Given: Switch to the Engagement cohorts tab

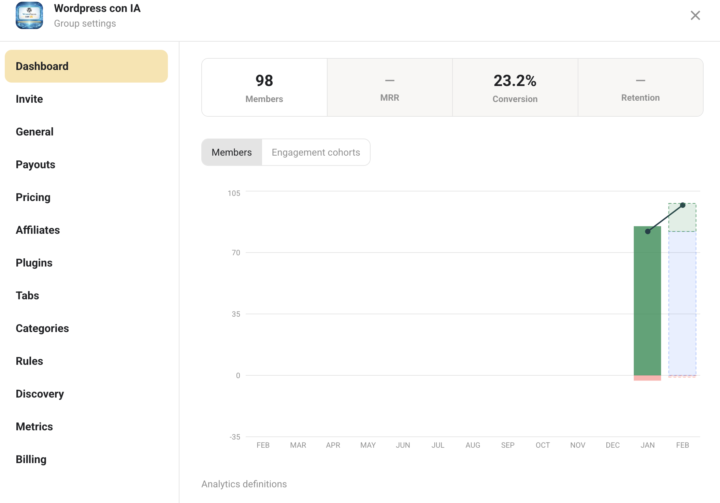Looking at the screenshot, I should (x=315, y=152).
